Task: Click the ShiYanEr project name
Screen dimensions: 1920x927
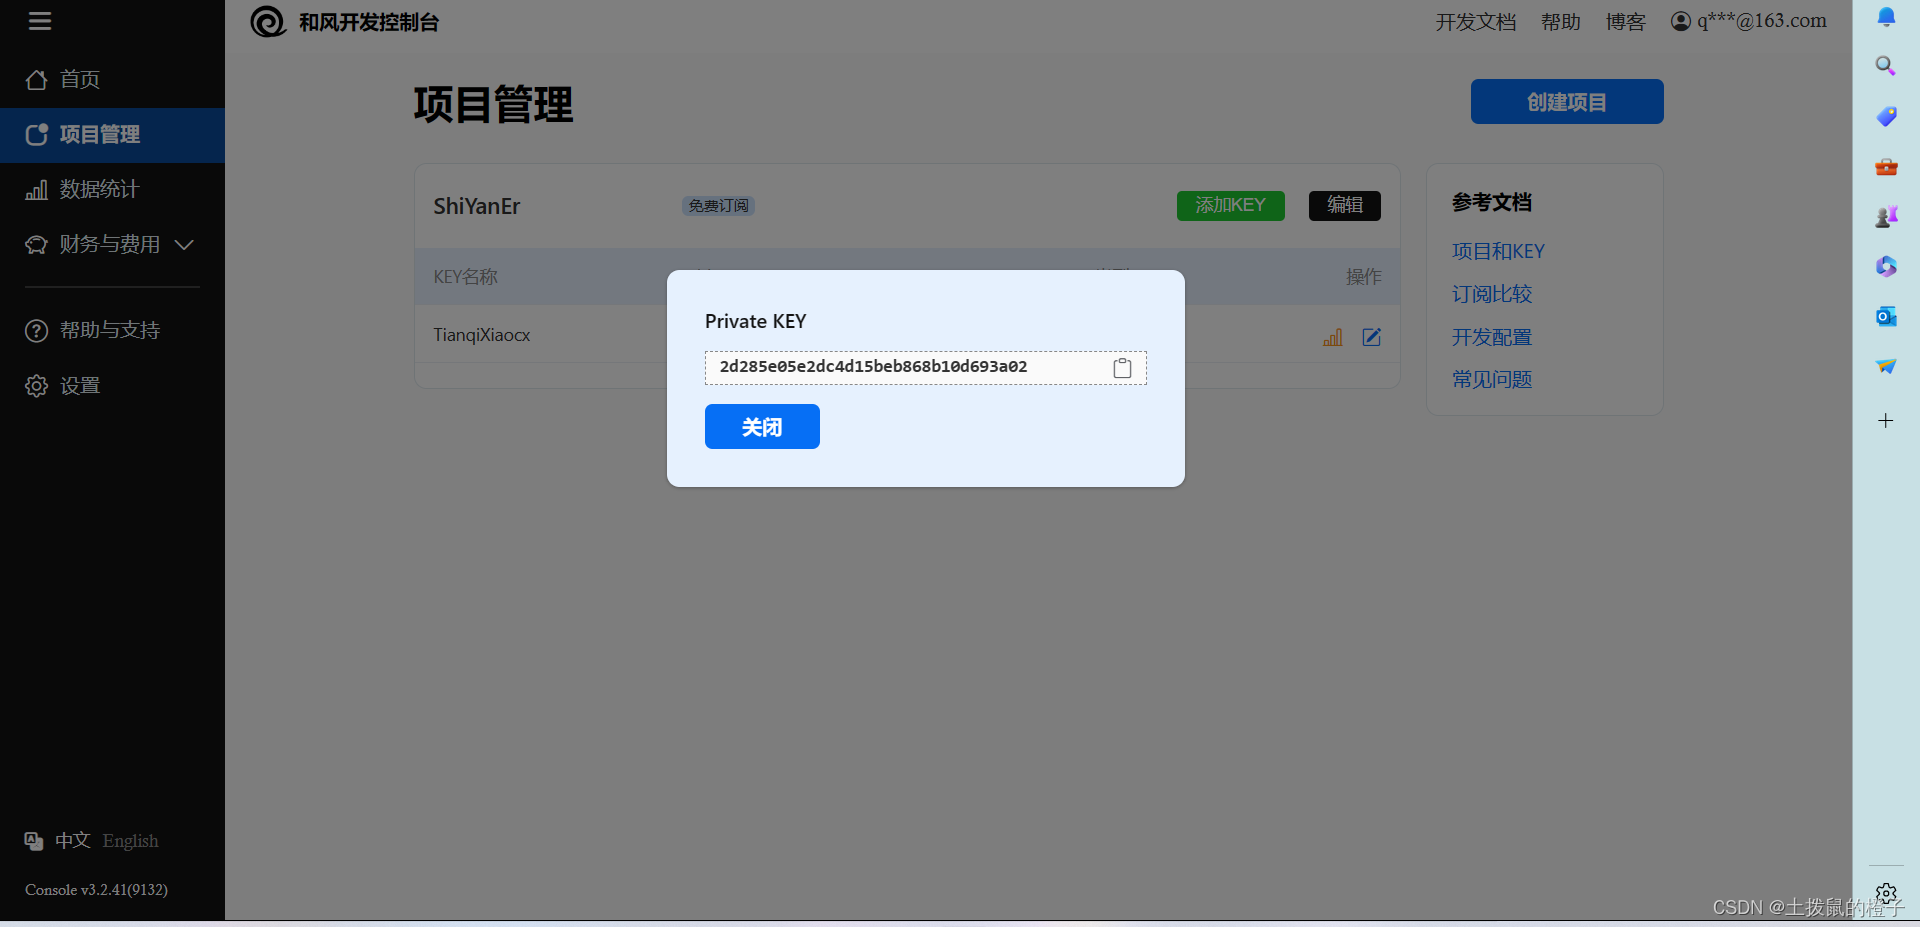Action: click(x=477, y=206)
